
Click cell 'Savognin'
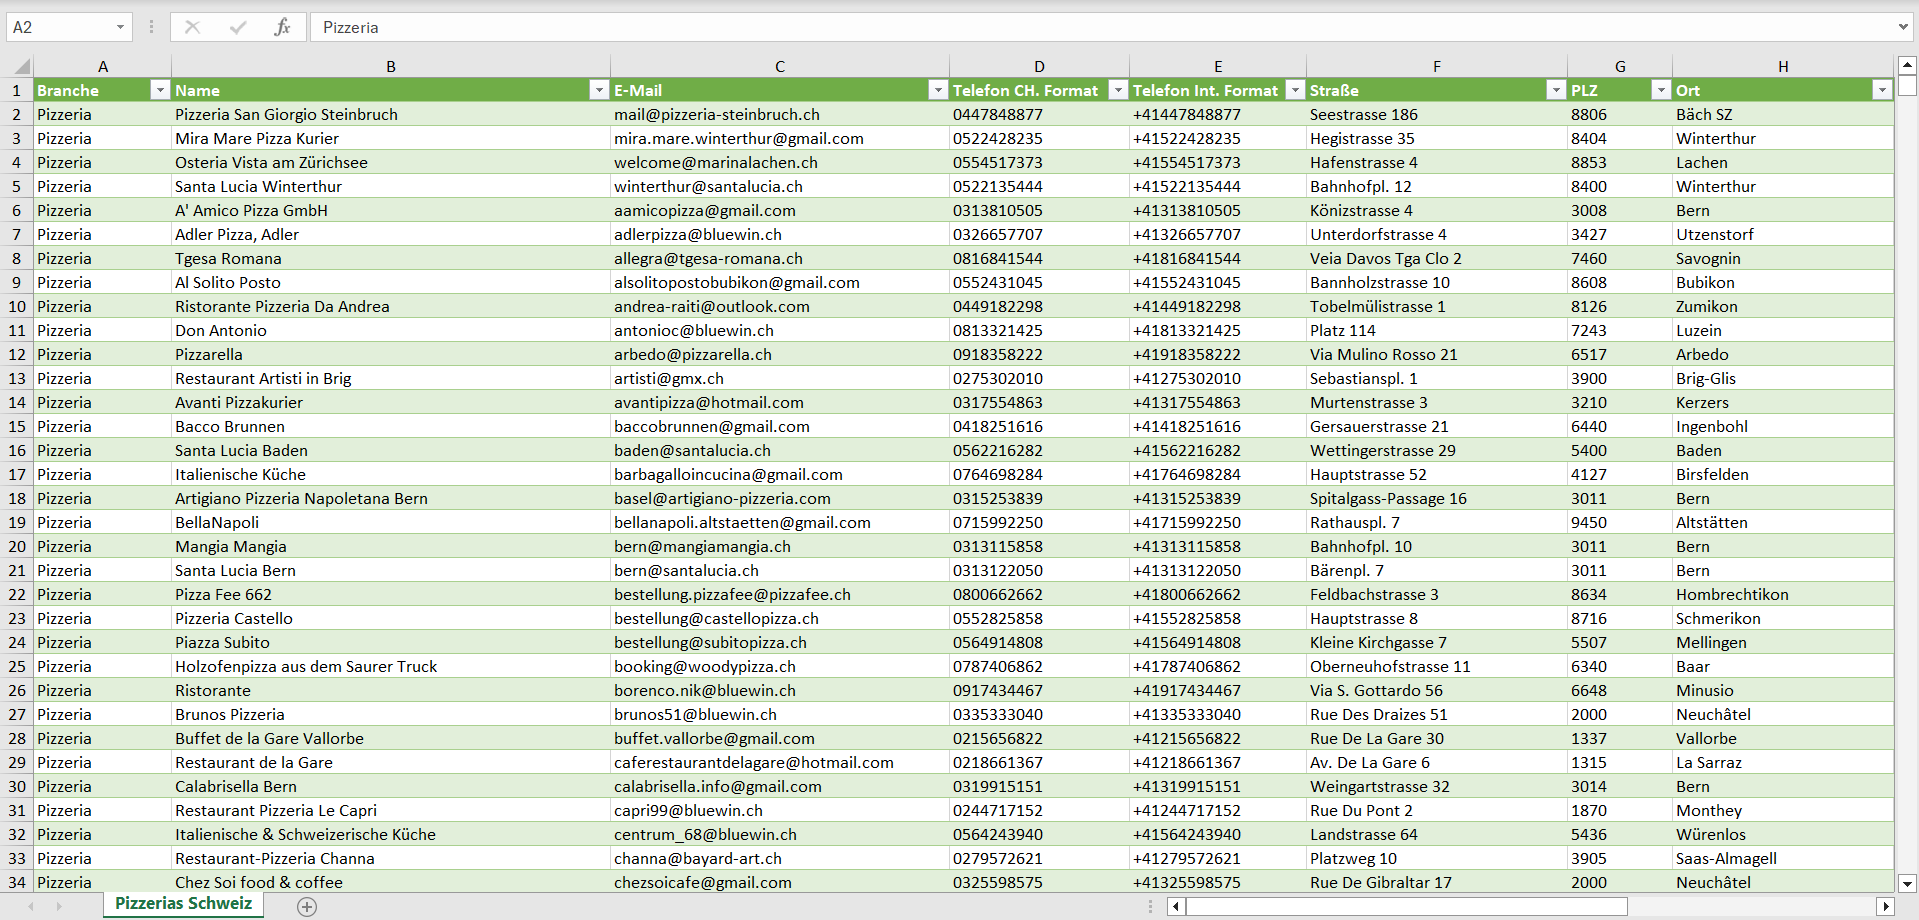1783,258
